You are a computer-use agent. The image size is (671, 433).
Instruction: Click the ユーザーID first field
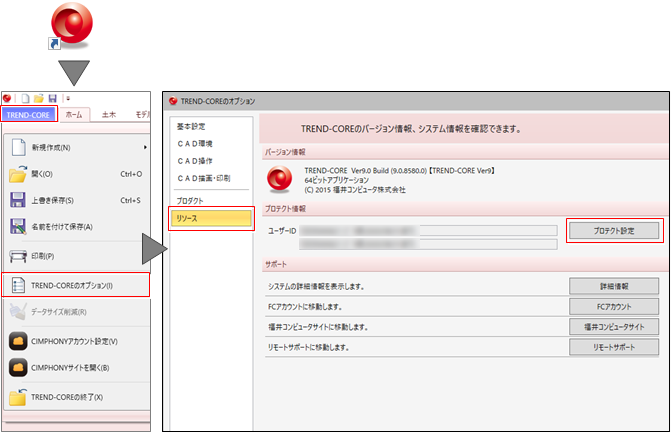click(x=428, y=231)
